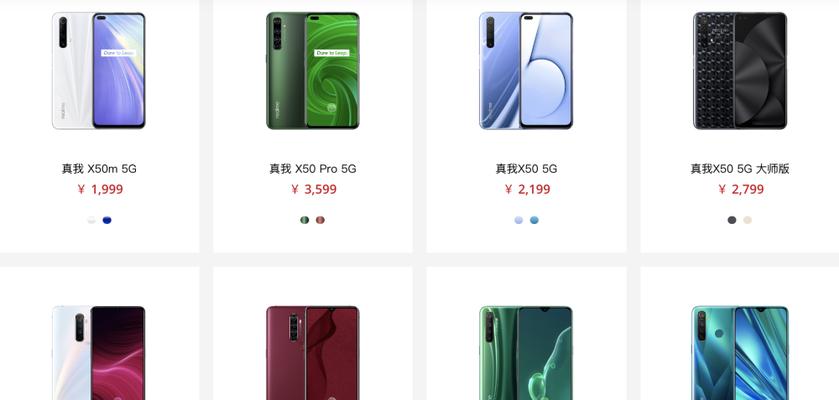Open the white-and-pink phone in second row
The image size is (839, 400).
click(x=99, y=353)
